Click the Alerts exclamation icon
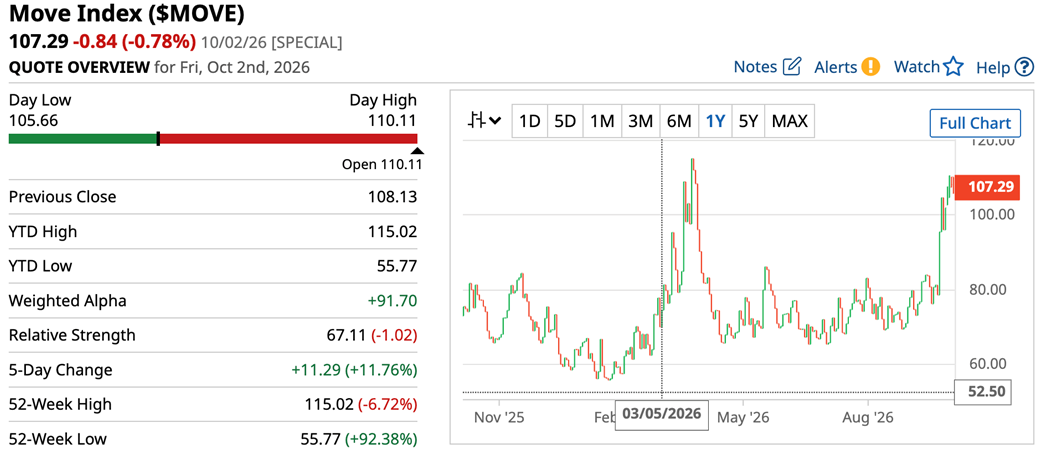The height and width of the screenshot is (457, 1040). [871, 66]
